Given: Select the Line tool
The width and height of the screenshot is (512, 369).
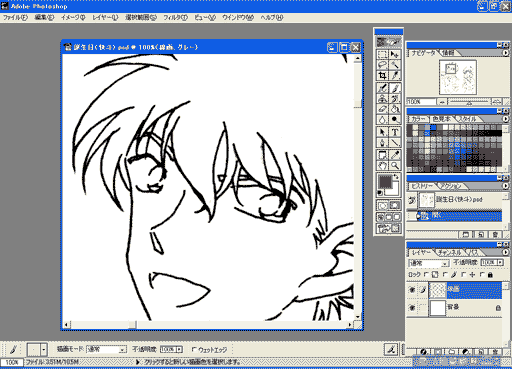Looking at the screenshot, I should pyautogui.click(x=395, y=143).
